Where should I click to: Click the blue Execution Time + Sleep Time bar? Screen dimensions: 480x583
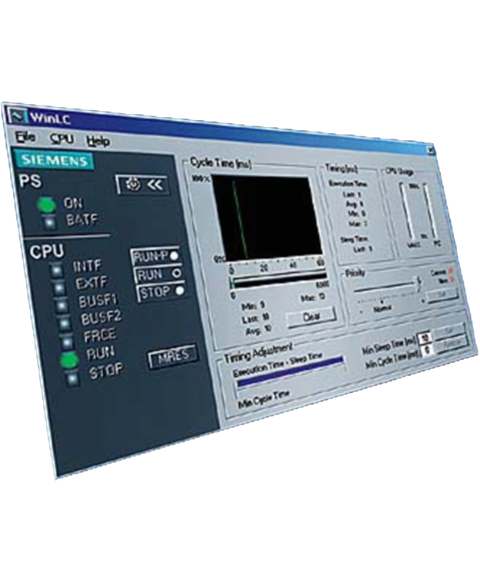click(290, 372)
